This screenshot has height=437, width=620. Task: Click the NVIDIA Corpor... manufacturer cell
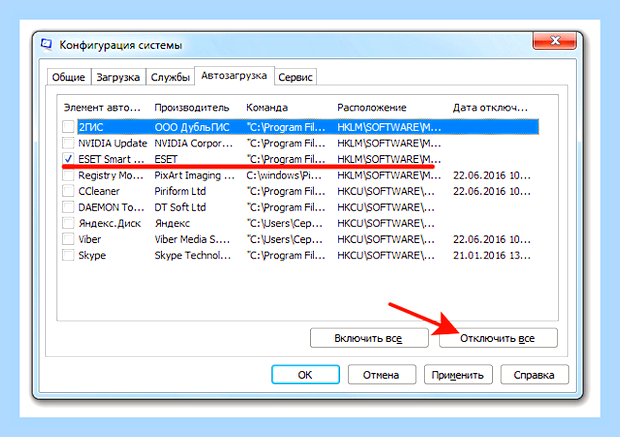point(194,143)
